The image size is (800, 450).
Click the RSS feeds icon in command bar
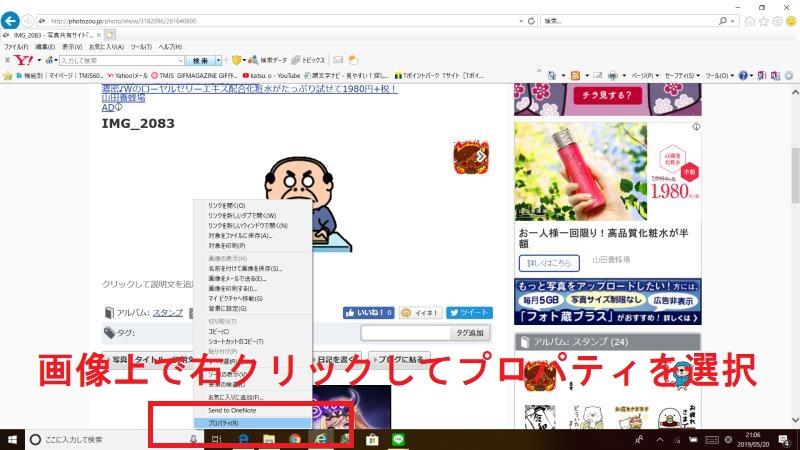[576, 76]
